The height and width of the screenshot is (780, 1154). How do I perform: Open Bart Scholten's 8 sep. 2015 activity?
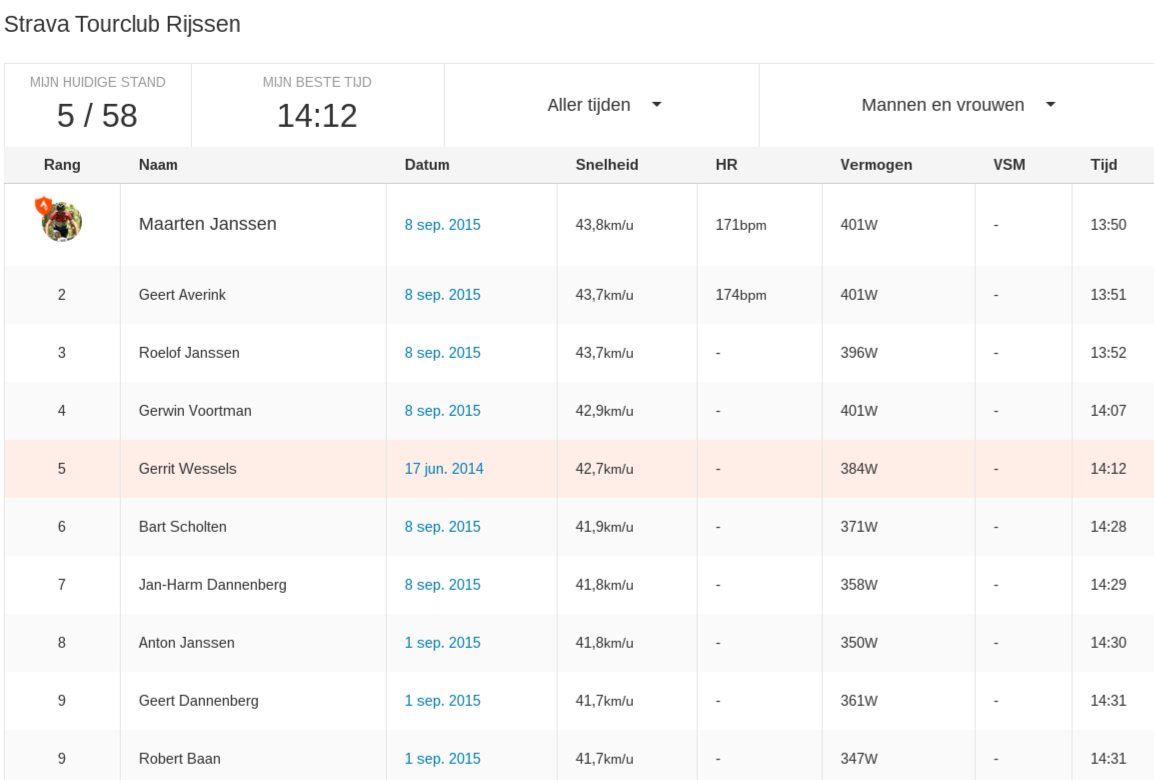pyautogui.click(x=442, y=527)
